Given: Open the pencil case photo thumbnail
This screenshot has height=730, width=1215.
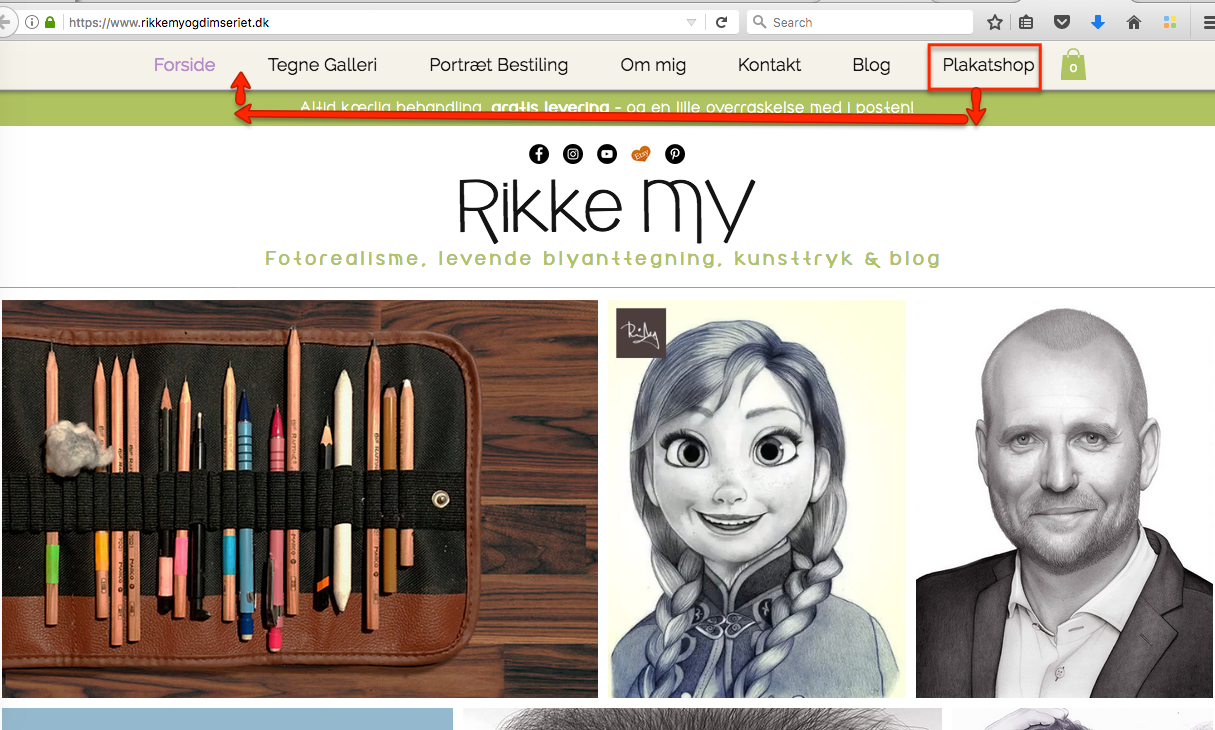Looking at the screenshot, I should point(300,498).
